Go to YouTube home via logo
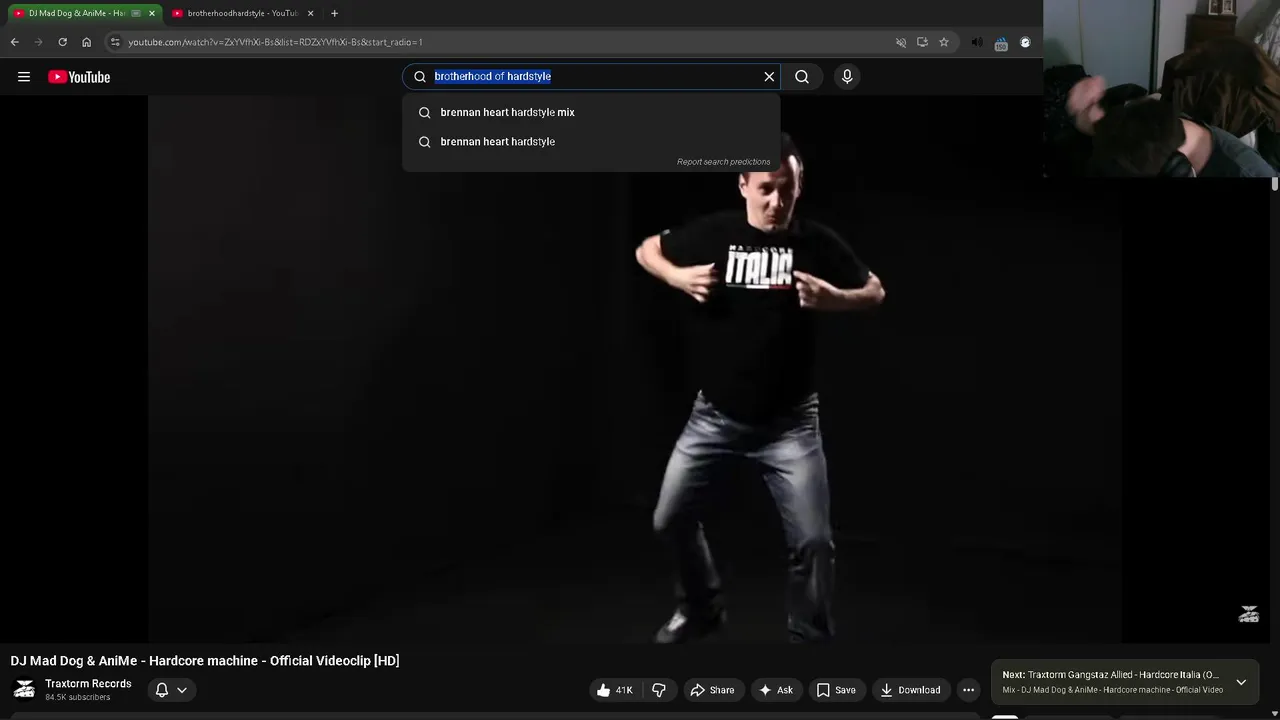The height and width of the screenshot is (720, 1280). pos(79,77)
